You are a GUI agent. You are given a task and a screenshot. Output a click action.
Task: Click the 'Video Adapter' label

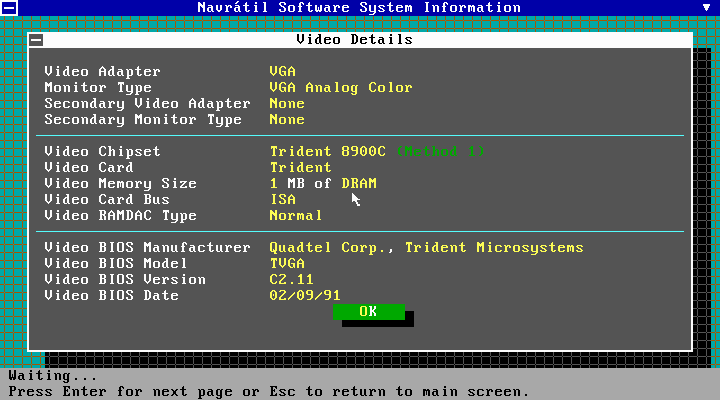pos(102,72)
